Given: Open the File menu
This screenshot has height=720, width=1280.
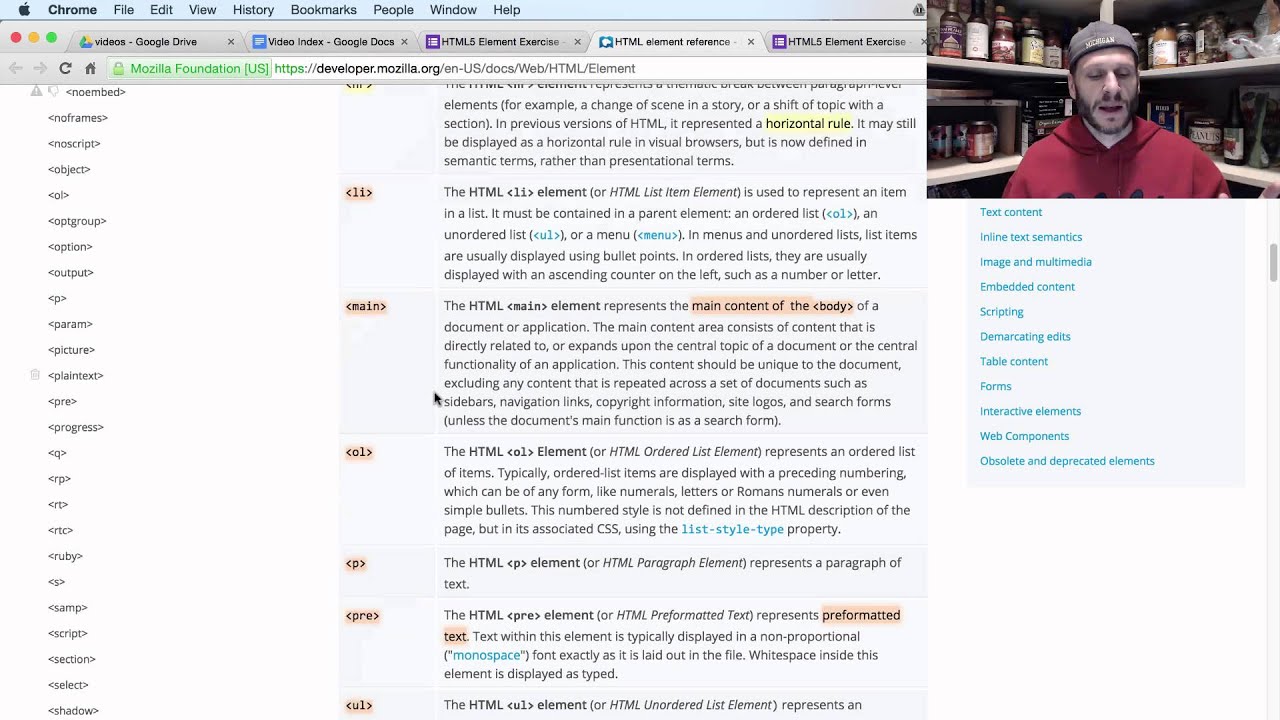Looking at the screenshot, I should point(124,10).
